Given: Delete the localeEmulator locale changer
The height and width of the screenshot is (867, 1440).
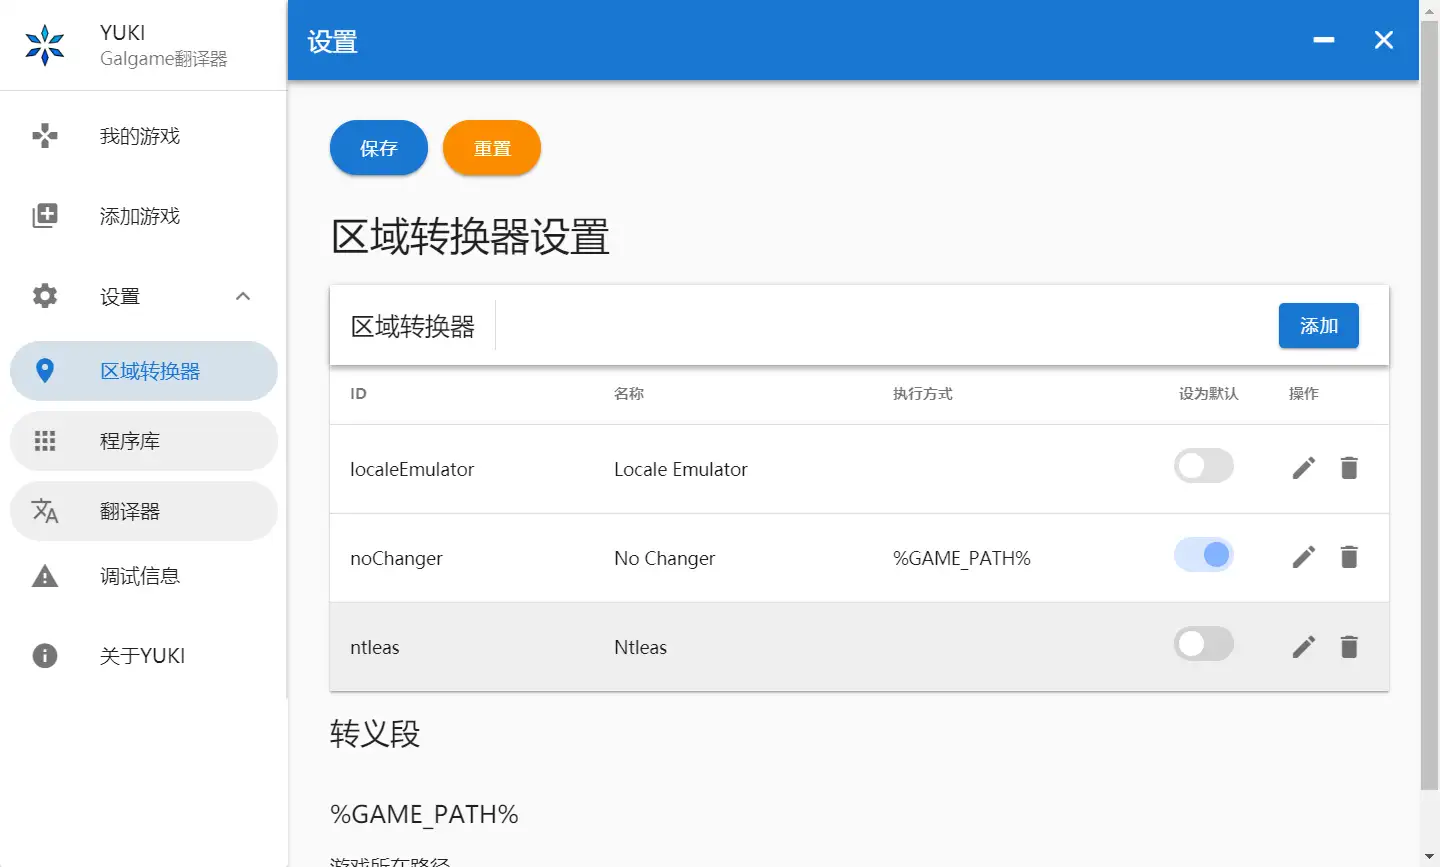Looking at the screenshot, I should [x=1349, y=468].
